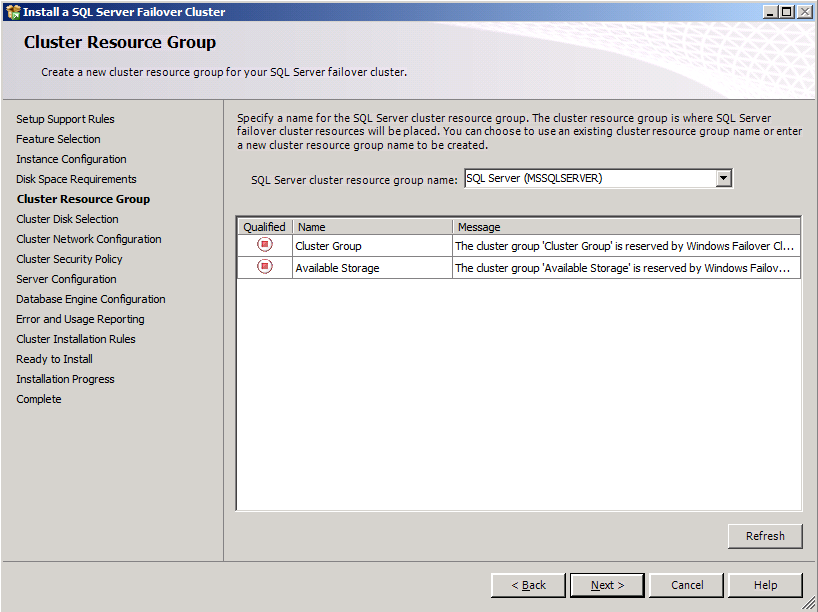This screenshot has width=818, height=612.
Task: Select Cluster Disk Selection step
Action: point(67,219)
